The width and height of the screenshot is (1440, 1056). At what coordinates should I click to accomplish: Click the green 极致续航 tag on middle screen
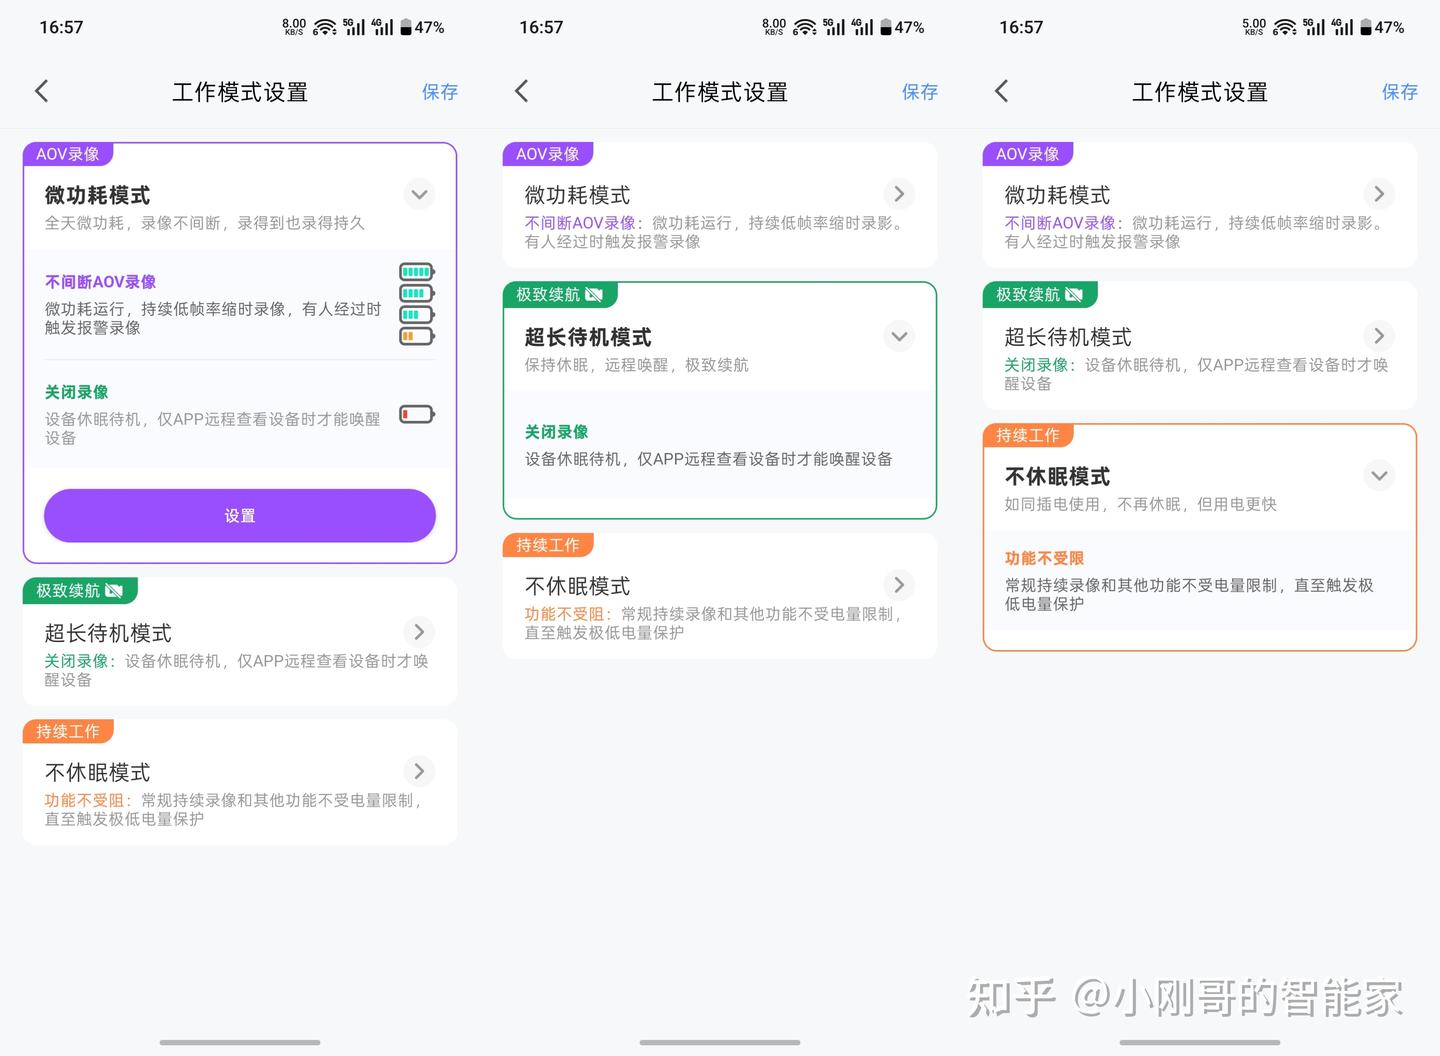560,294
